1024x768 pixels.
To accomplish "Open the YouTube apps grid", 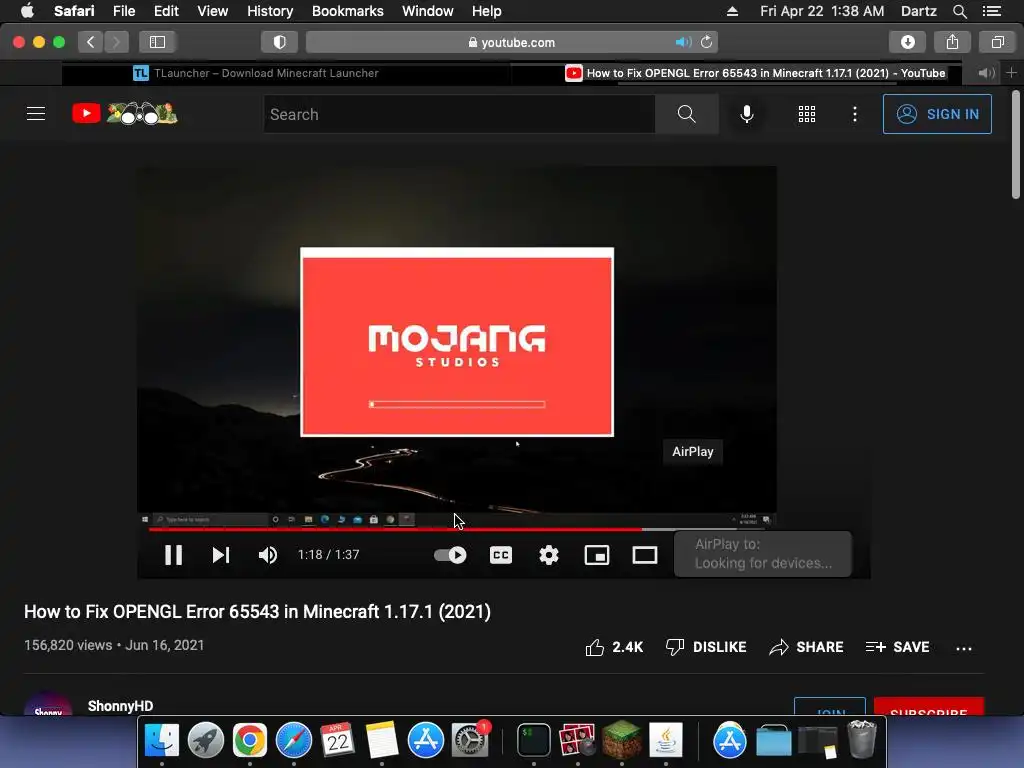I will tap(807, 114).
